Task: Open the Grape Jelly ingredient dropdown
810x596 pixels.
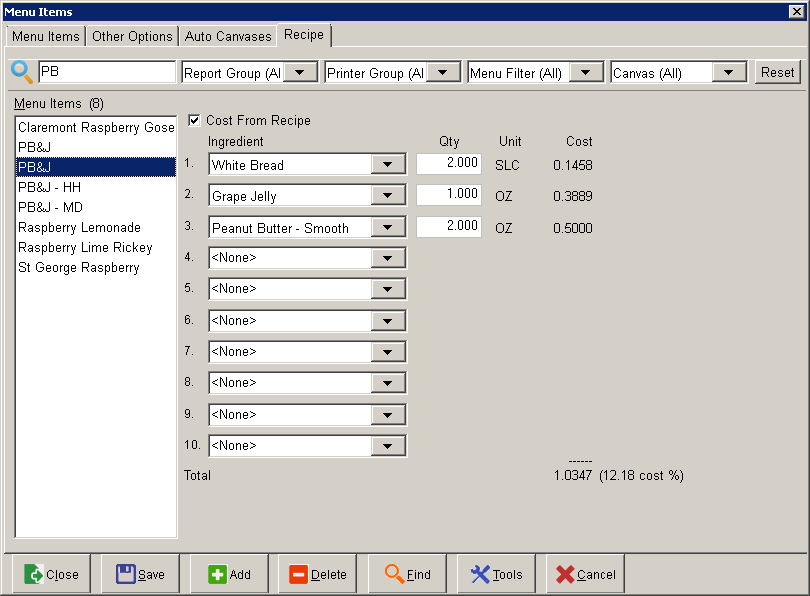Action: (387, 196)
